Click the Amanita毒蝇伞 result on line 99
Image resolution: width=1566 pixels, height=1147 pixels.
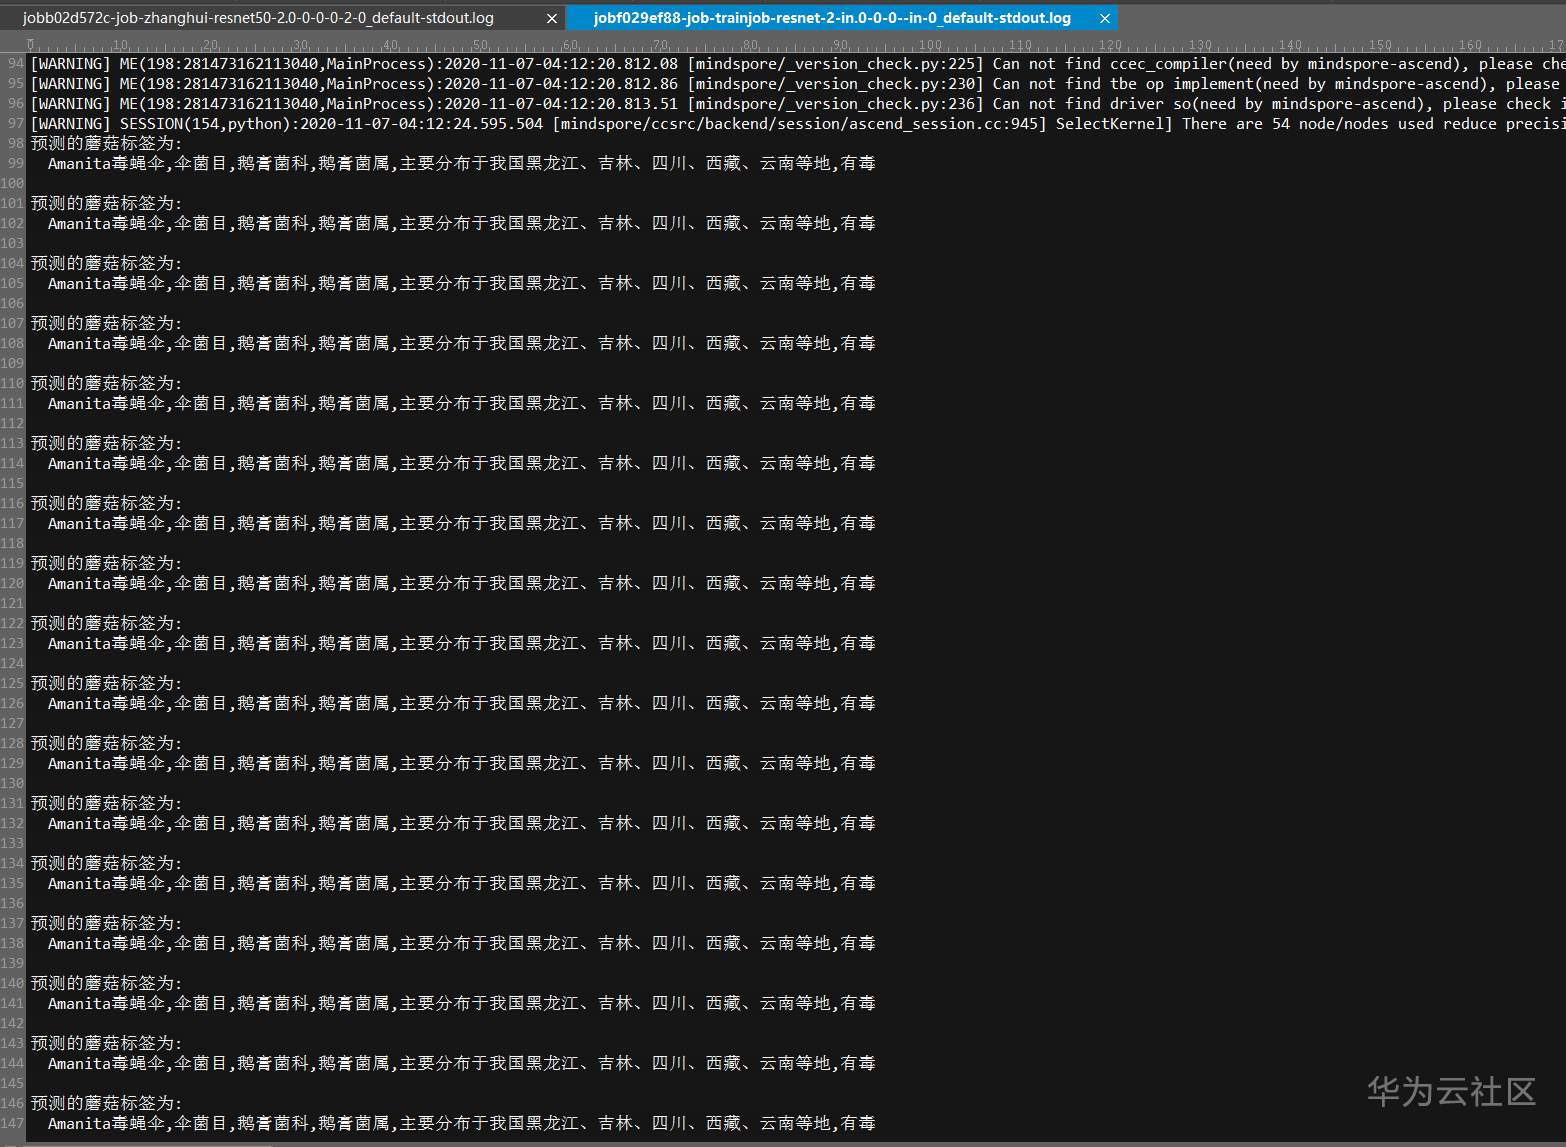[x=462, y=164]
